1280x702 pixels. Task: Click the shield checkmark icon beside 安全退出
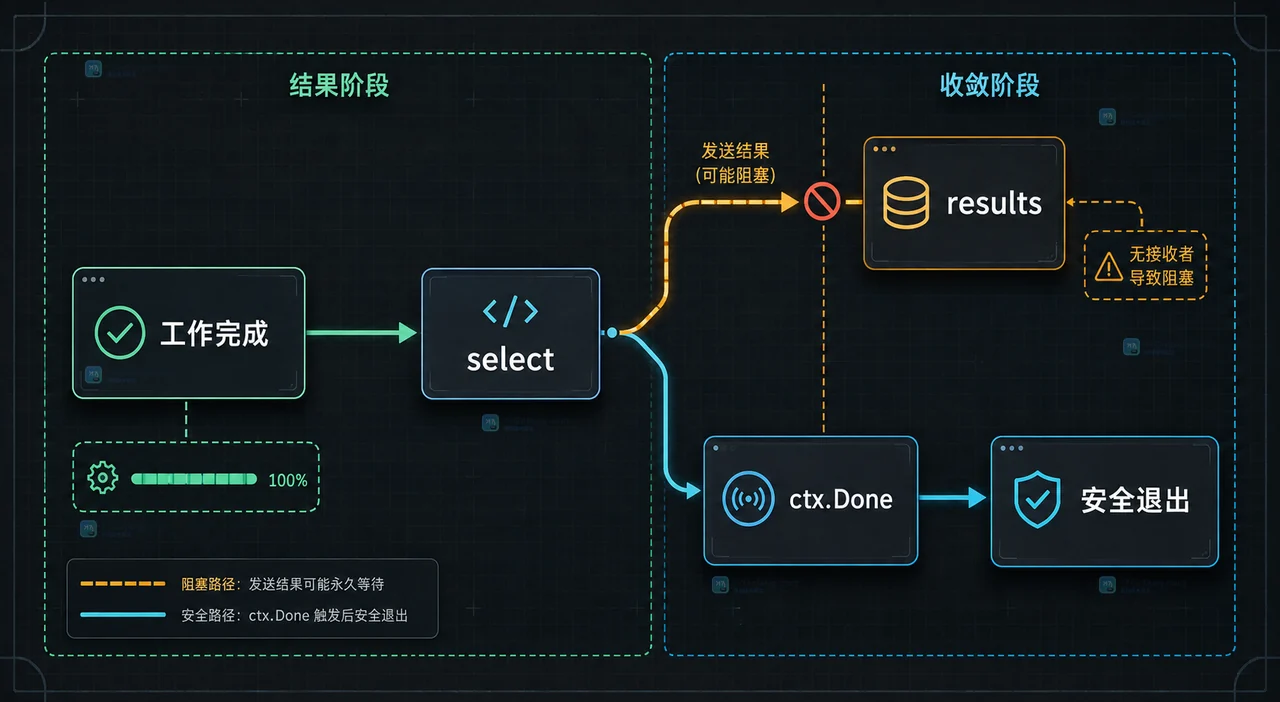[1037, 500]
